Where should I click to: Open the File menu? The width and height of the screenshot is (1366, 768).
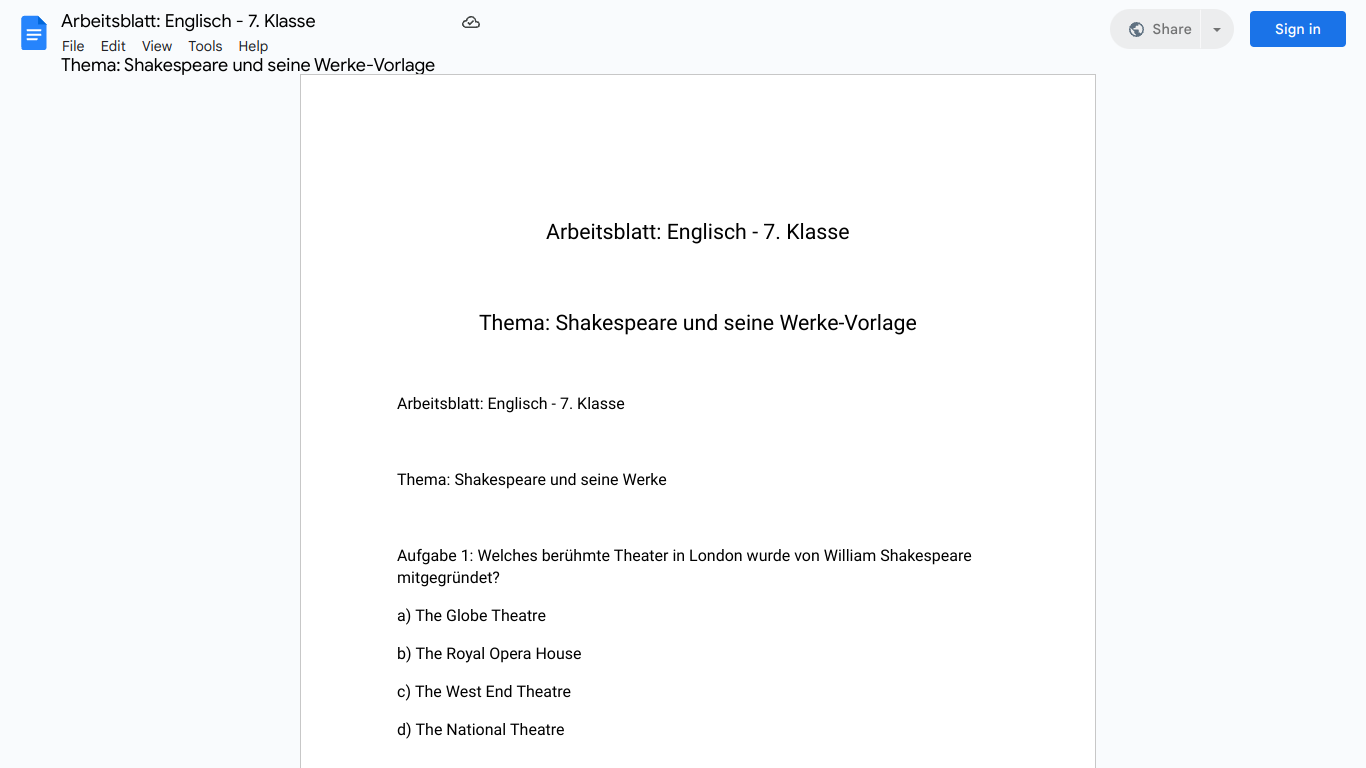coord(73,46)
